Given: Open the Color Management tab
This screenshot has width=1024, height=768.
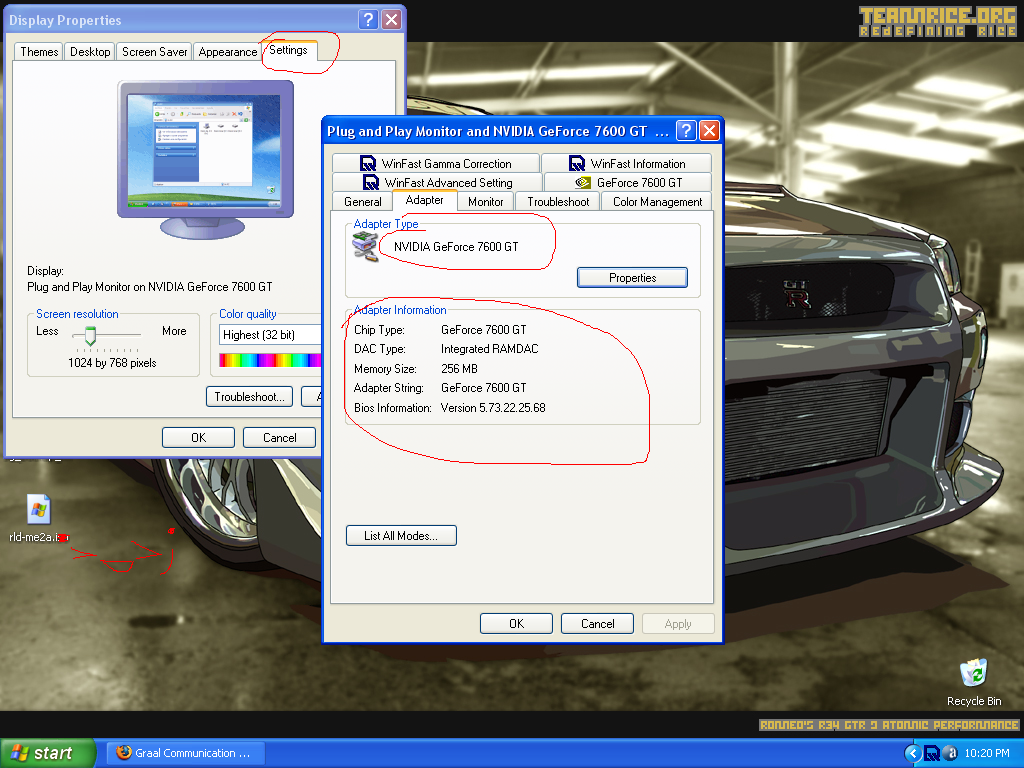Looking at the screenshot, I should [657, 202].
